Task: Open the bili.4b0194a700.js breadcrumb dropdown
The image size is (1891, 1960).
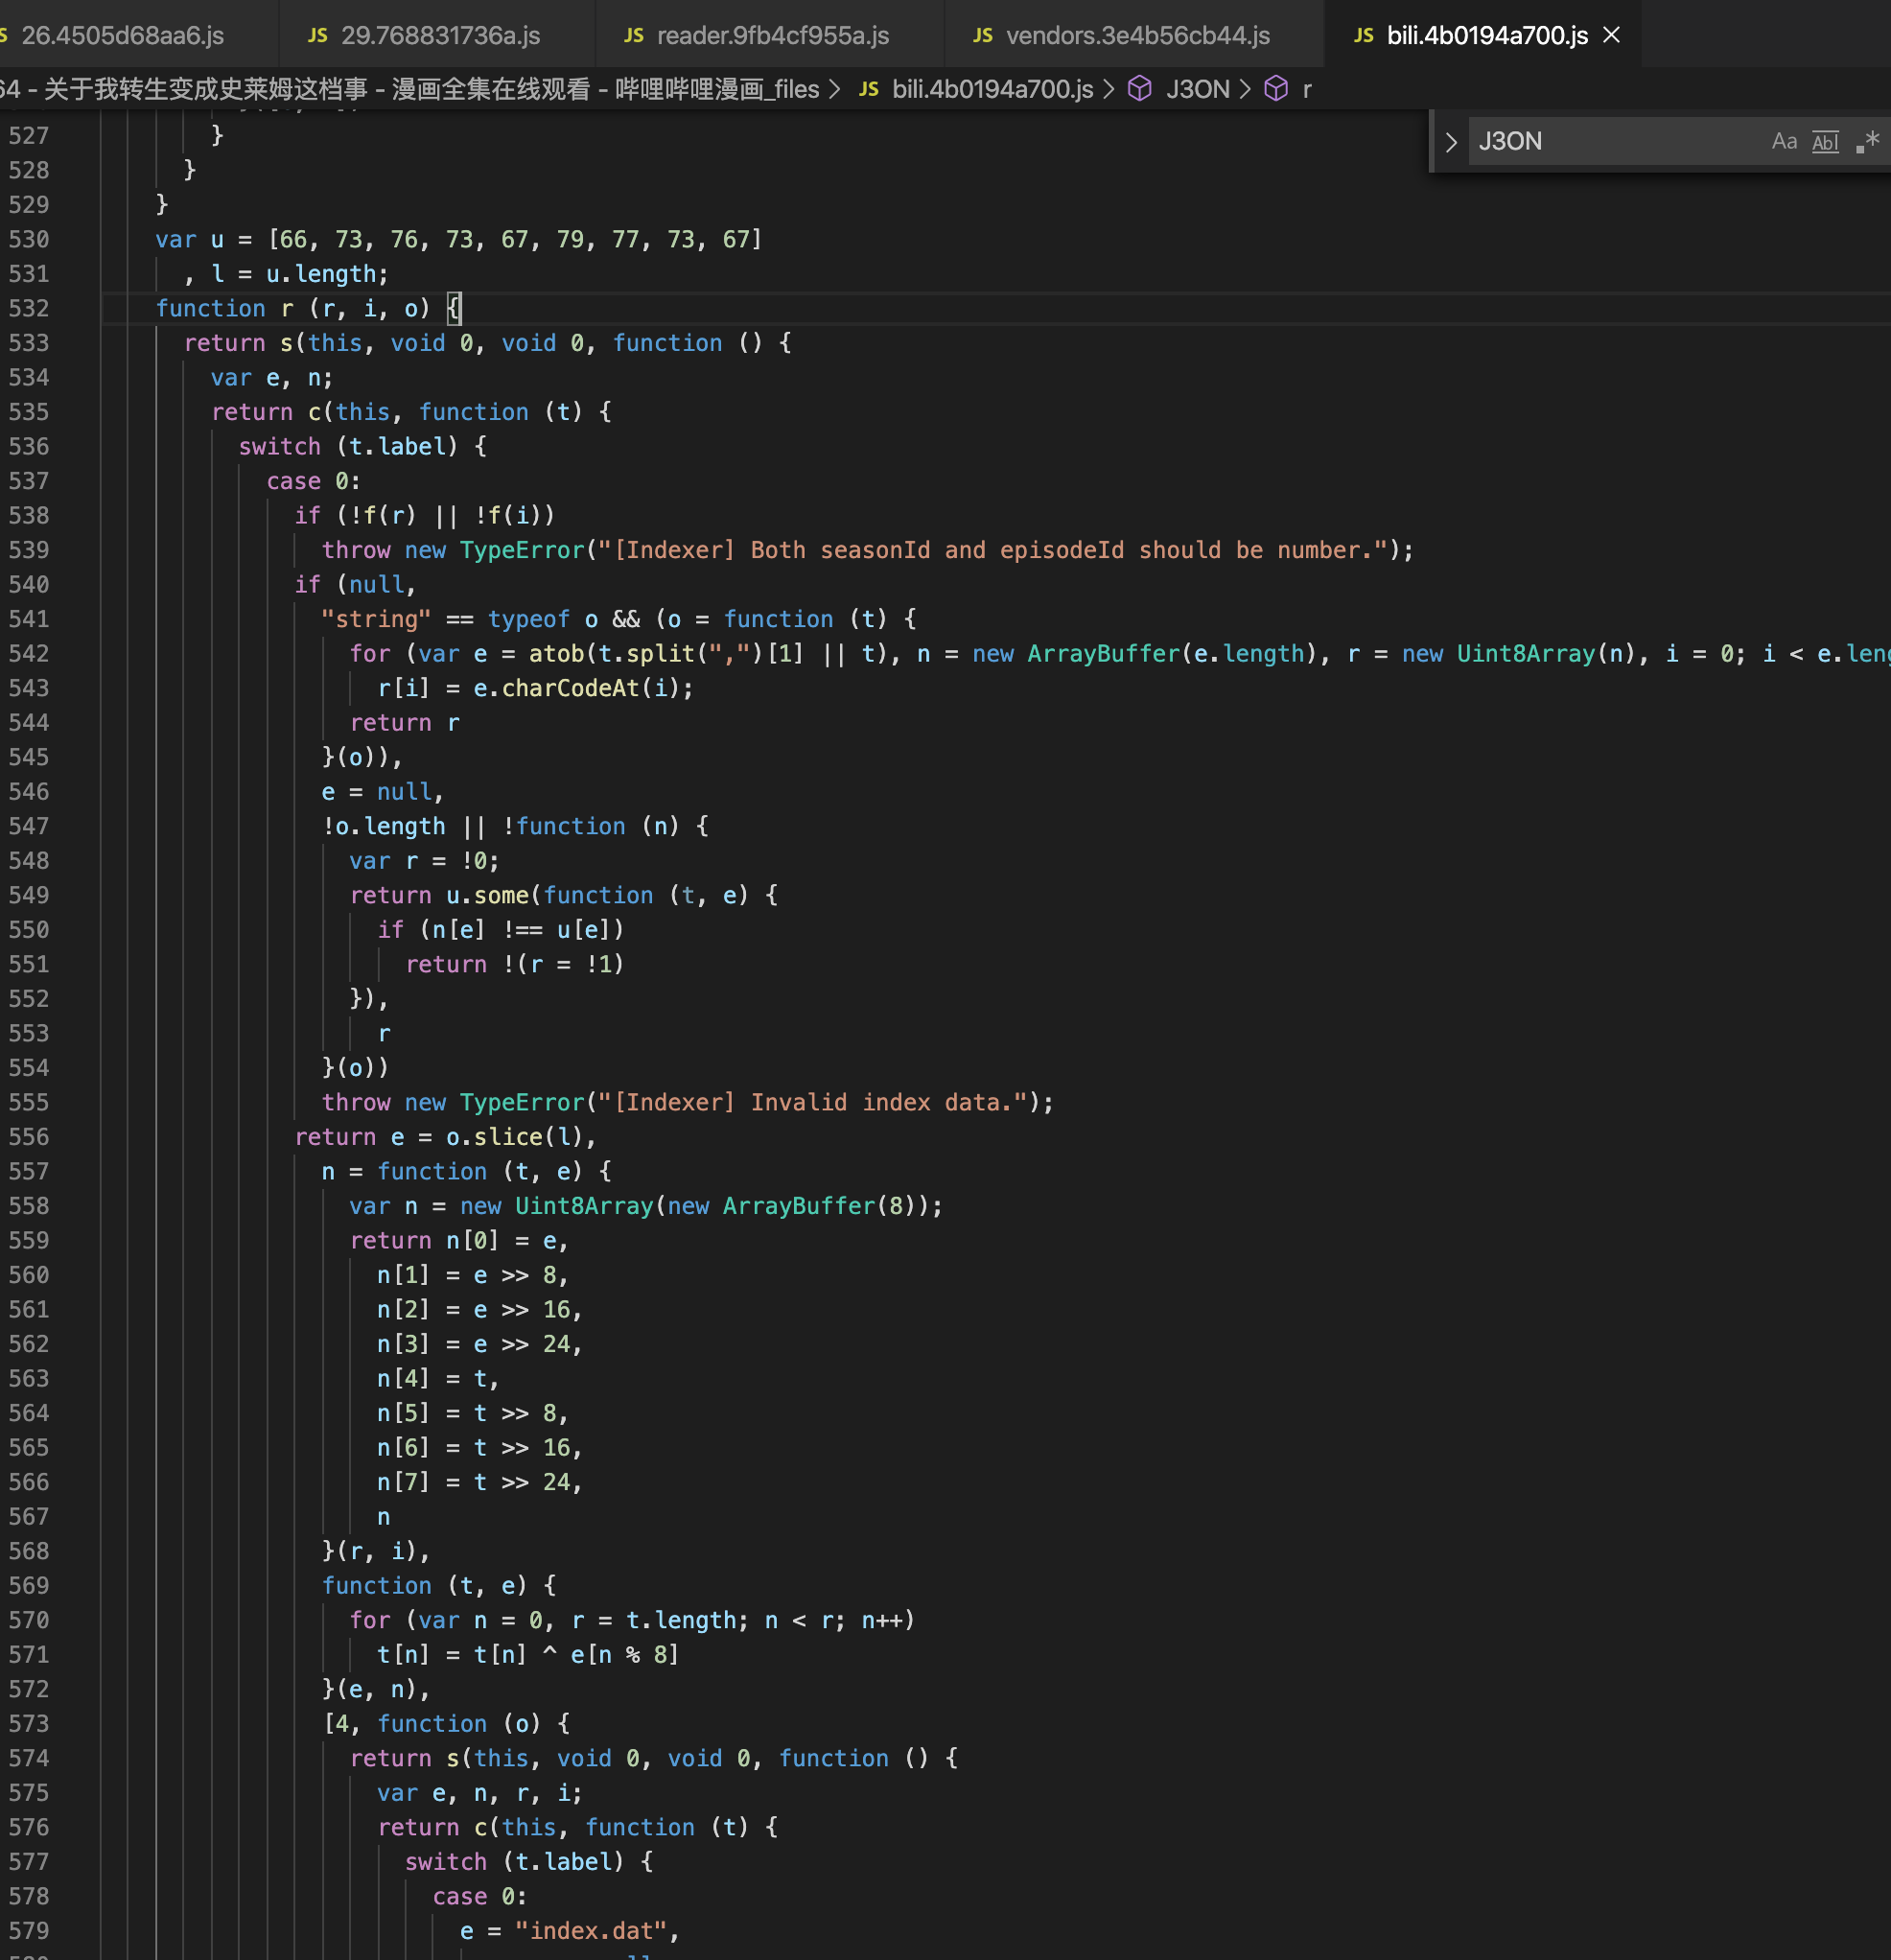Action: coord(992,89)
